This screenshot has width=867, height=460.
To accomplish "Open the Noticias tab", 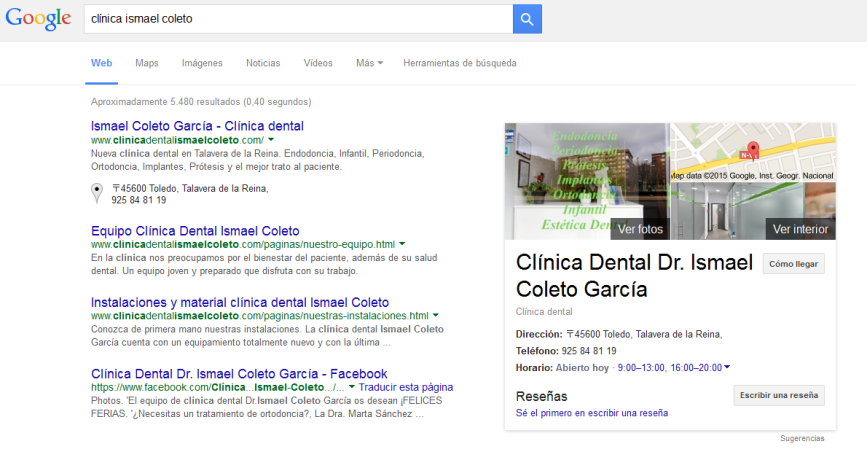I will click(263, 63).
